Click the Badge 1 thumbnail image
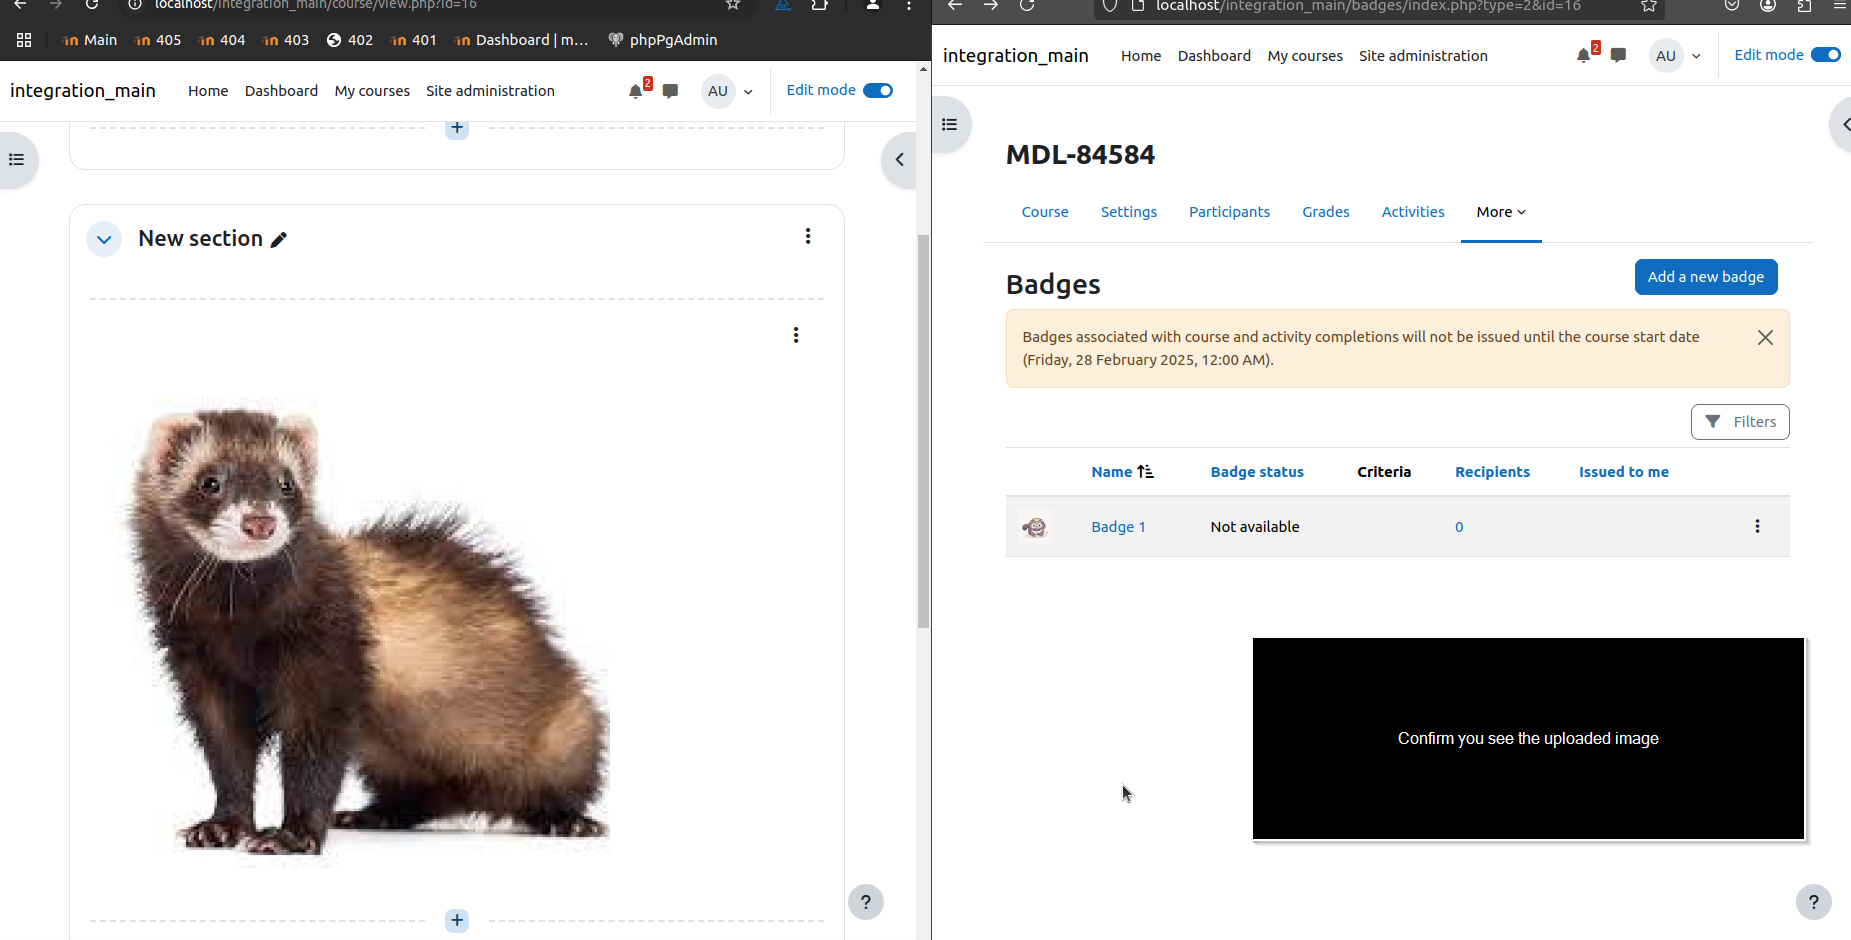This screenshot has width=1851, height=940. pos(1035,527)
